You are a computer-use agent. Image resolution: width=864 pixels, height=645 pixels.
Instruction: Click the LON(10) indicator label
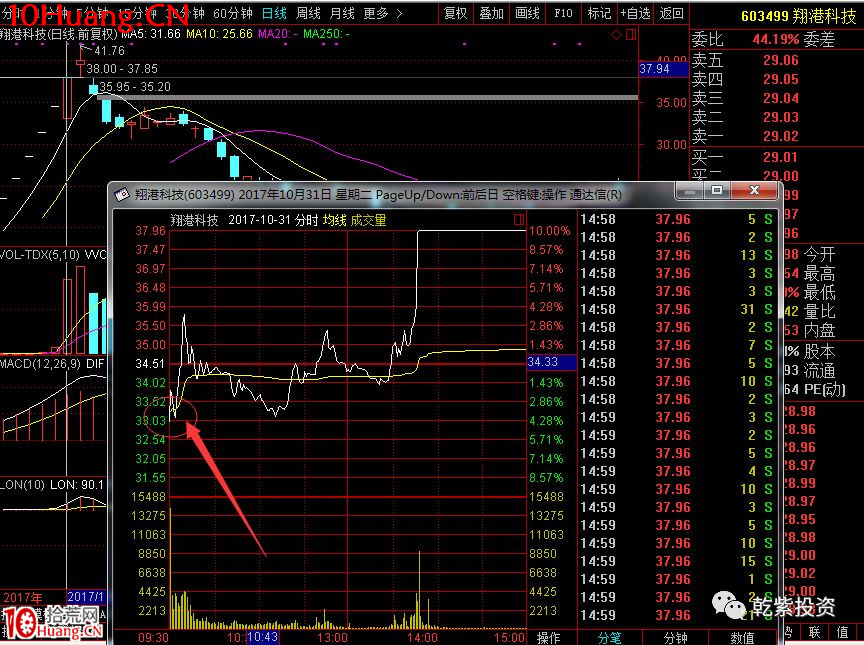coord(22,485)
